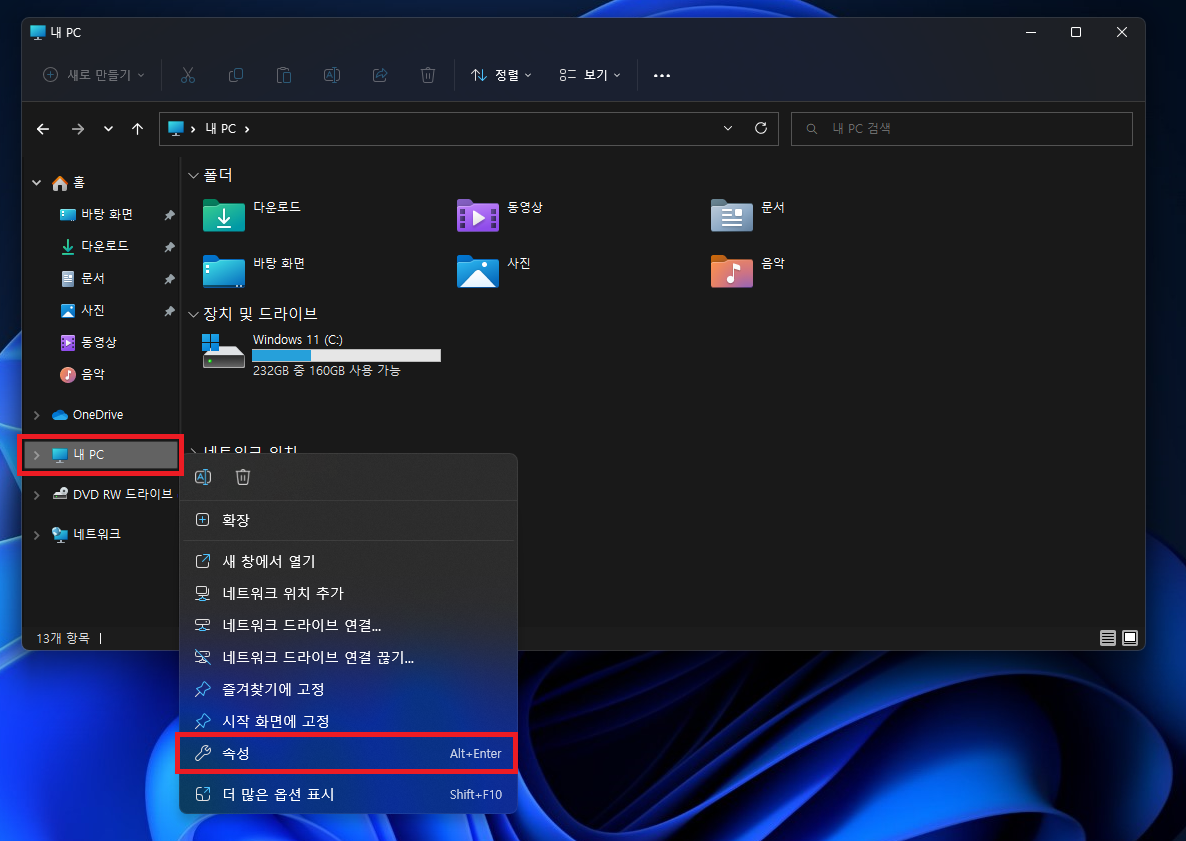Choose 시작 화면에 고정 in context menu
The width and height of the screenshot is (1186, 841).
348,722
